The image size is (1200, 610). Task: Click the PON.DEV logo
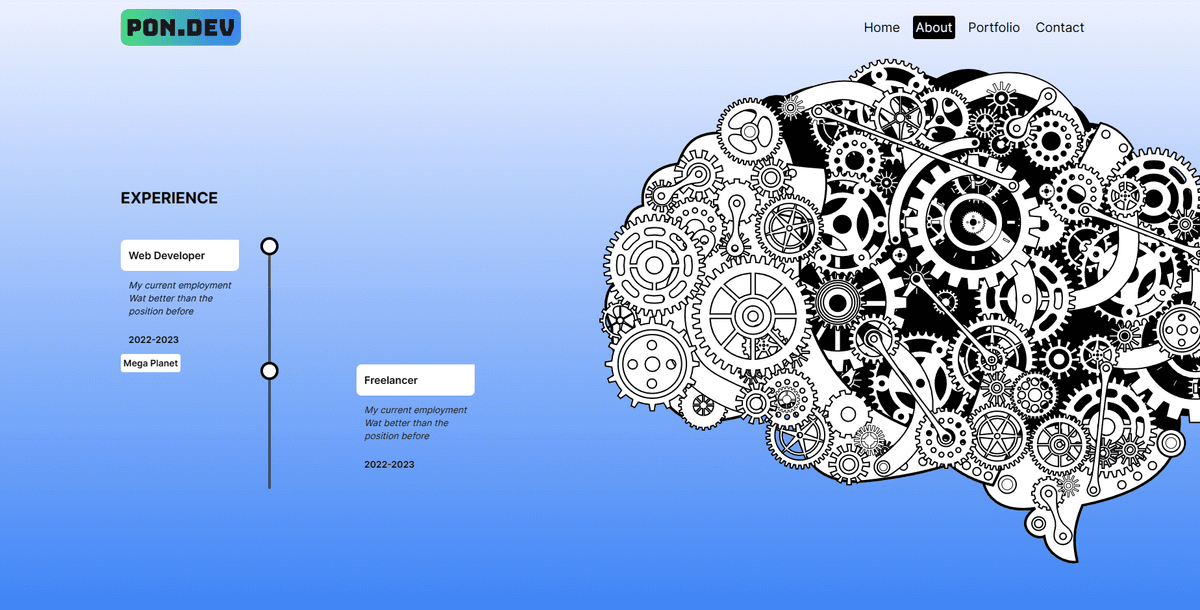[181, 28]
